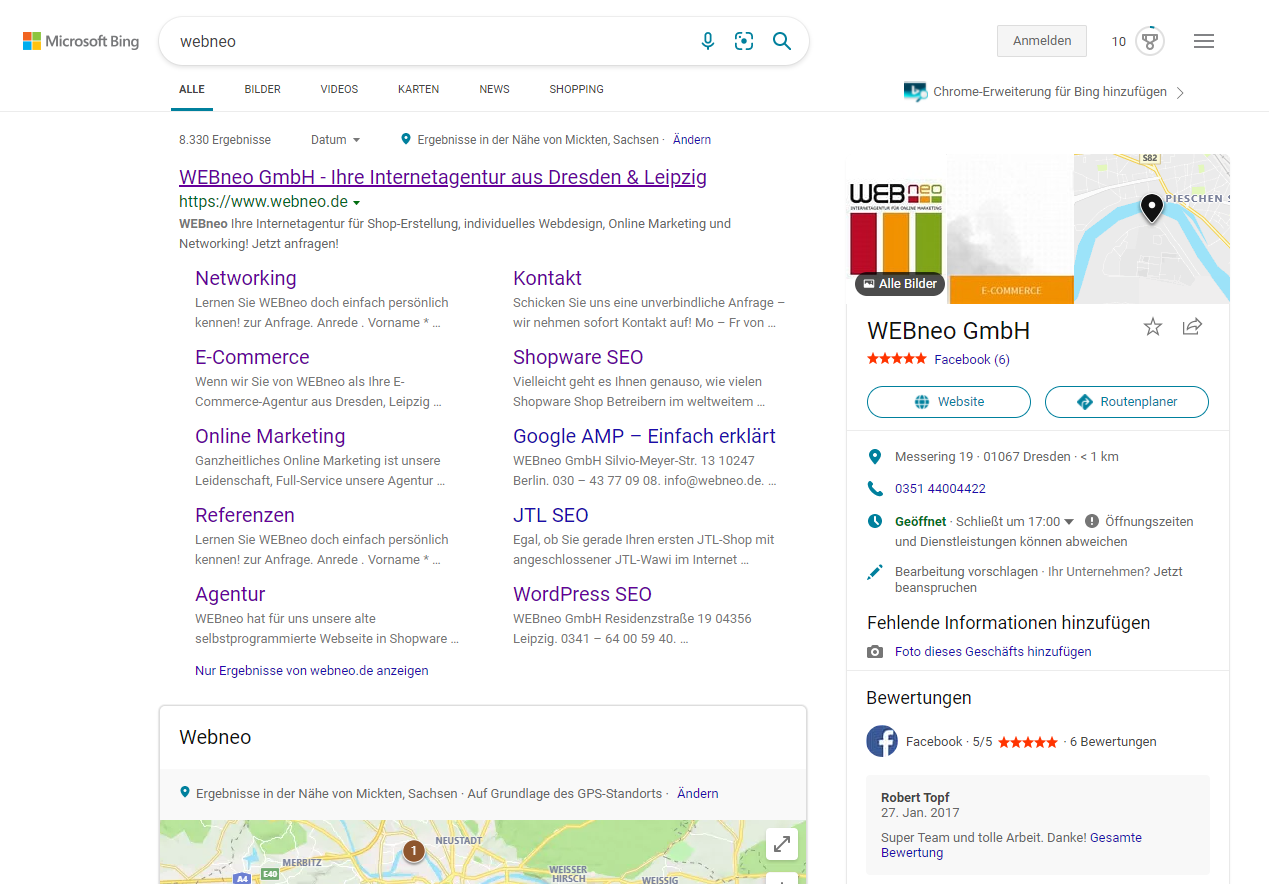Open the WEBneo logo thumbnail image
Screen dimensions: 1269x884
coord(896,228)
